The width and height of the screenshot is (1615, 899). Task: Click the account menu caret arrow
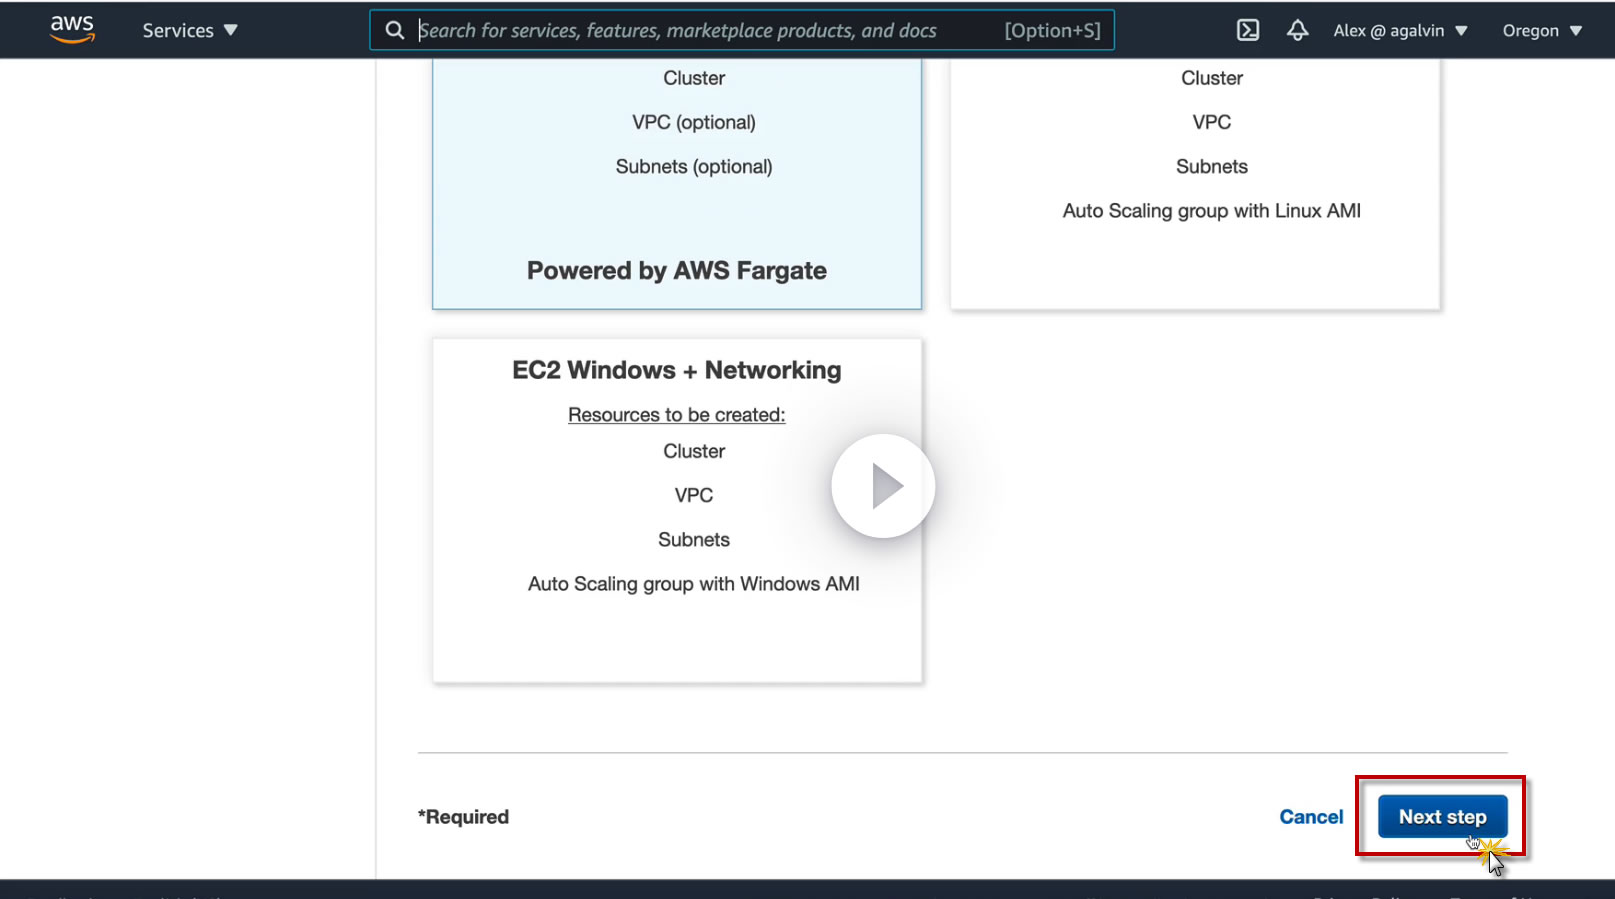point(1461,31)
